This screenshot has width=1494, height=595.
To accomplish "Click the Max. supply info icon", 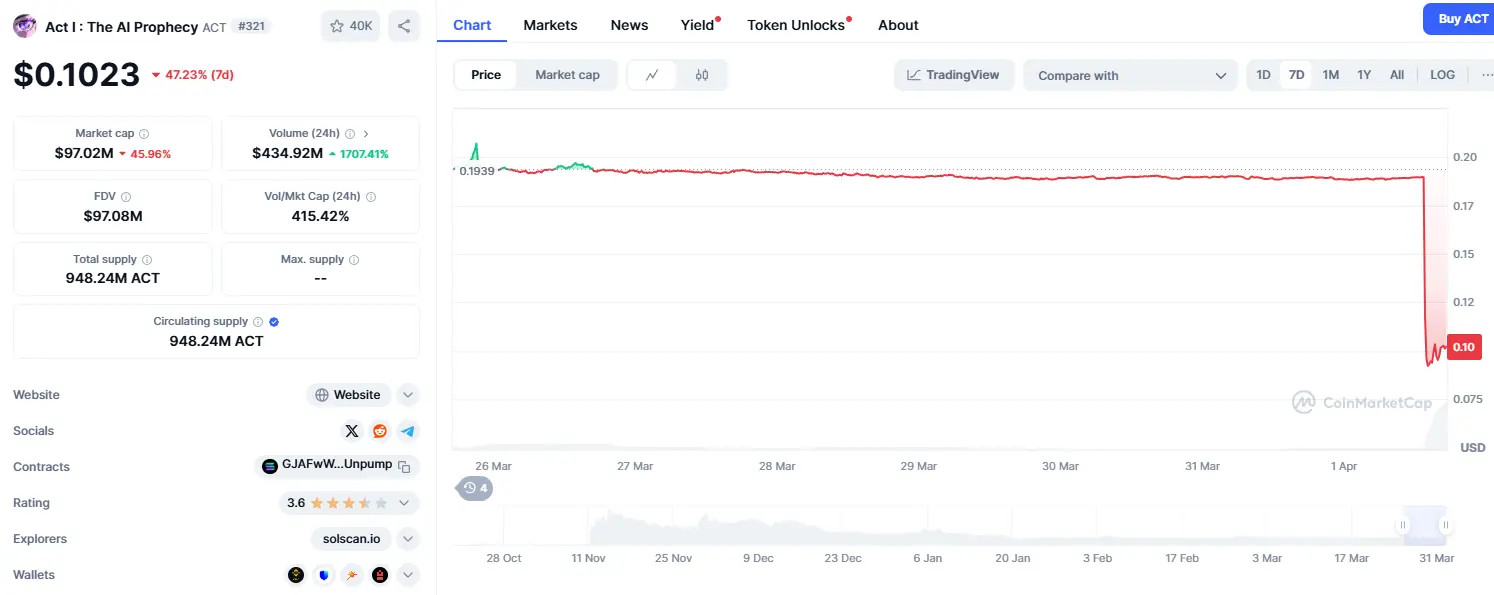I will point(354,260).
